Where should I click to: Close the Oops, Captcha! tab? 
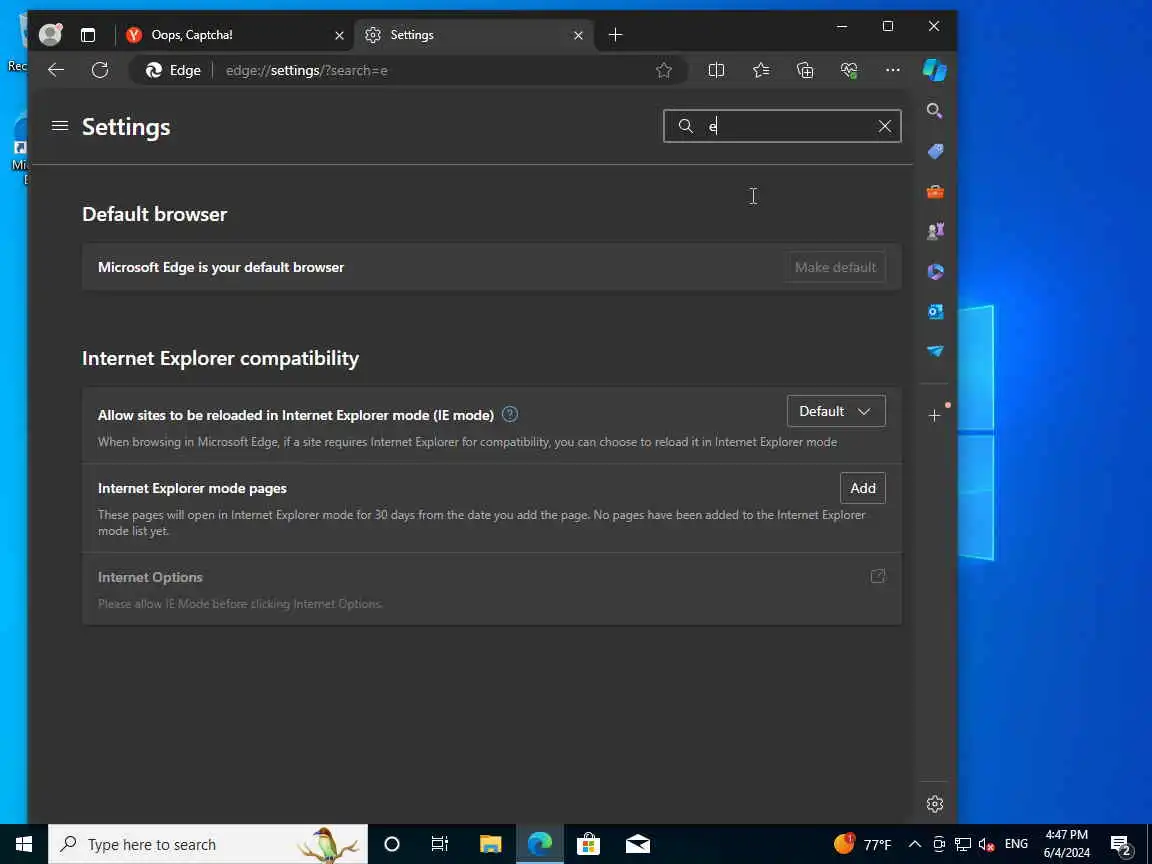(339, 35)
